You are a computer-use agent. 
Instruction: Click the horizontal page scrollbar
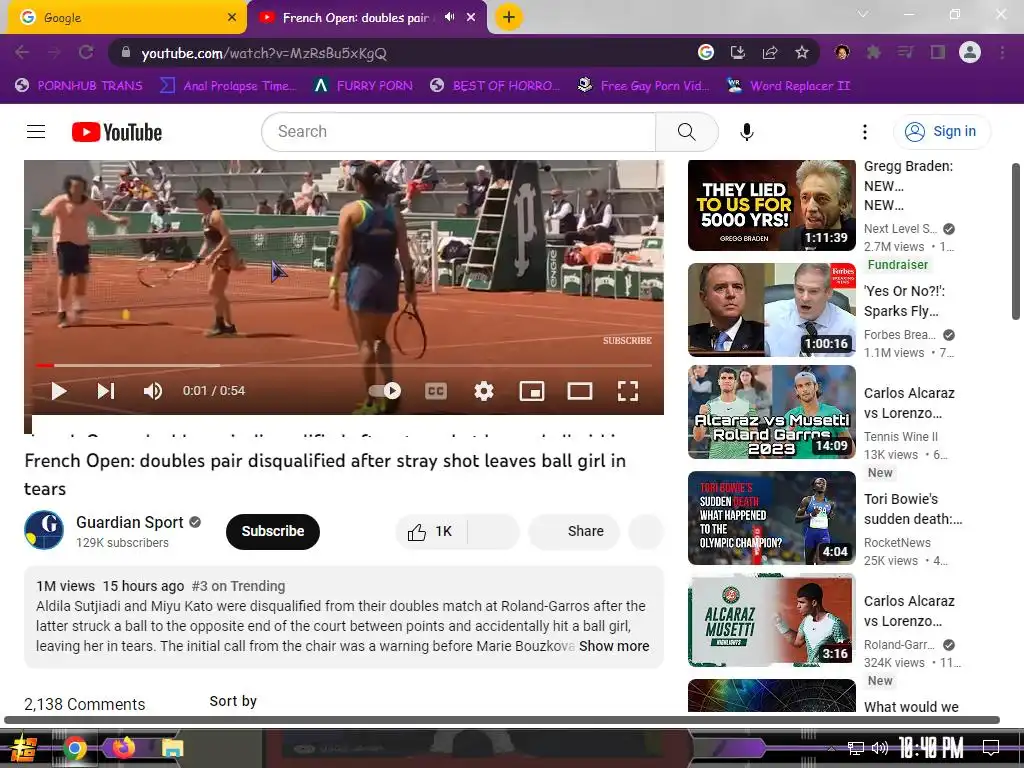pos(502,720)
